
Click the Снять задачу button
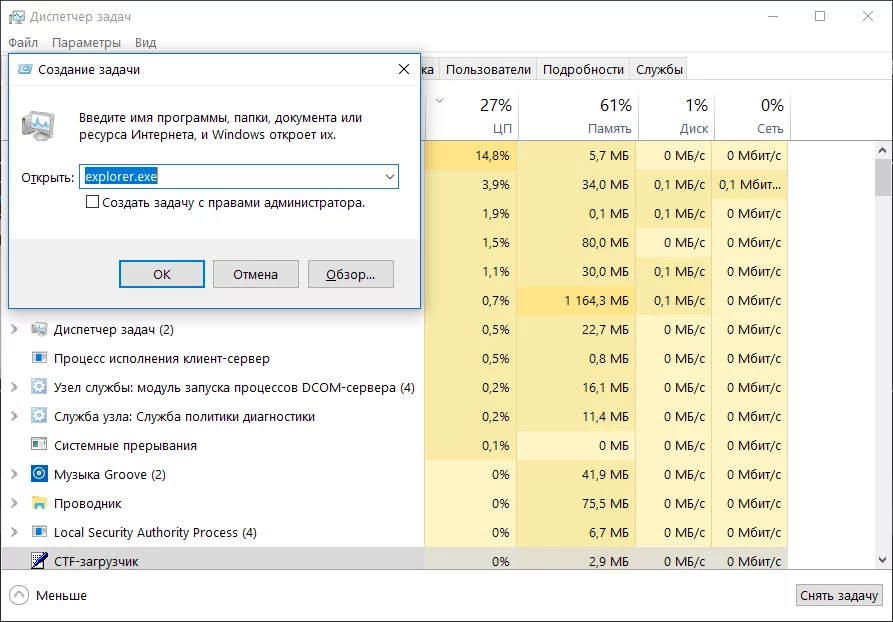click(838, 595)
